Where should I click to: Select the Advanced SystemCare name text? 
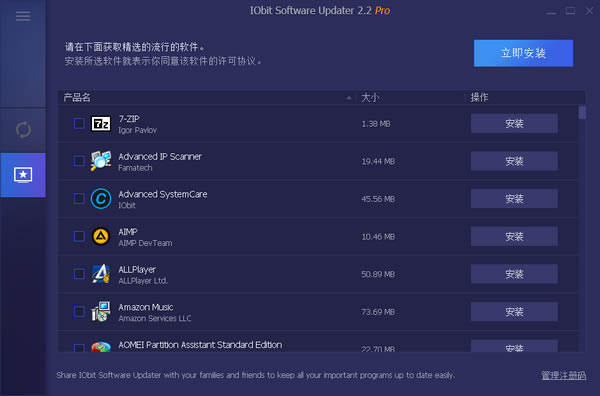[163, 194]
